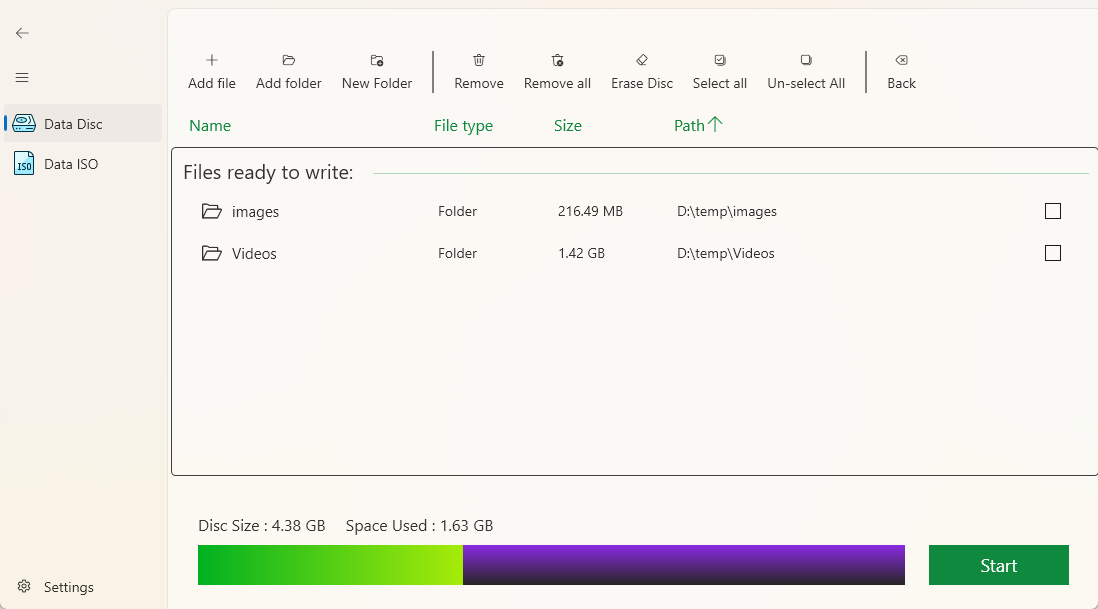Sort the list by Path column

(x=697, y=125)
